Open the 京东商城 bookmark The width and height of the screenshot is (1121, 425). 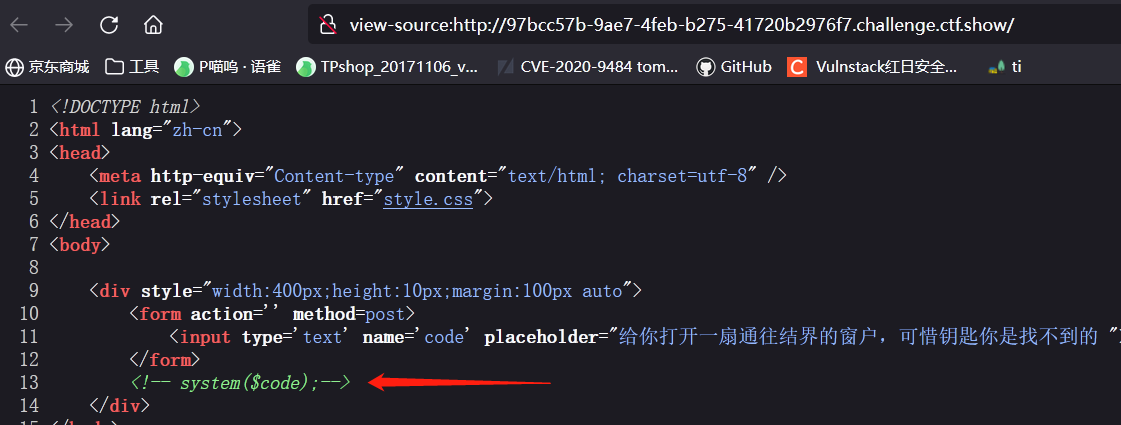click(x=47, y=67)
